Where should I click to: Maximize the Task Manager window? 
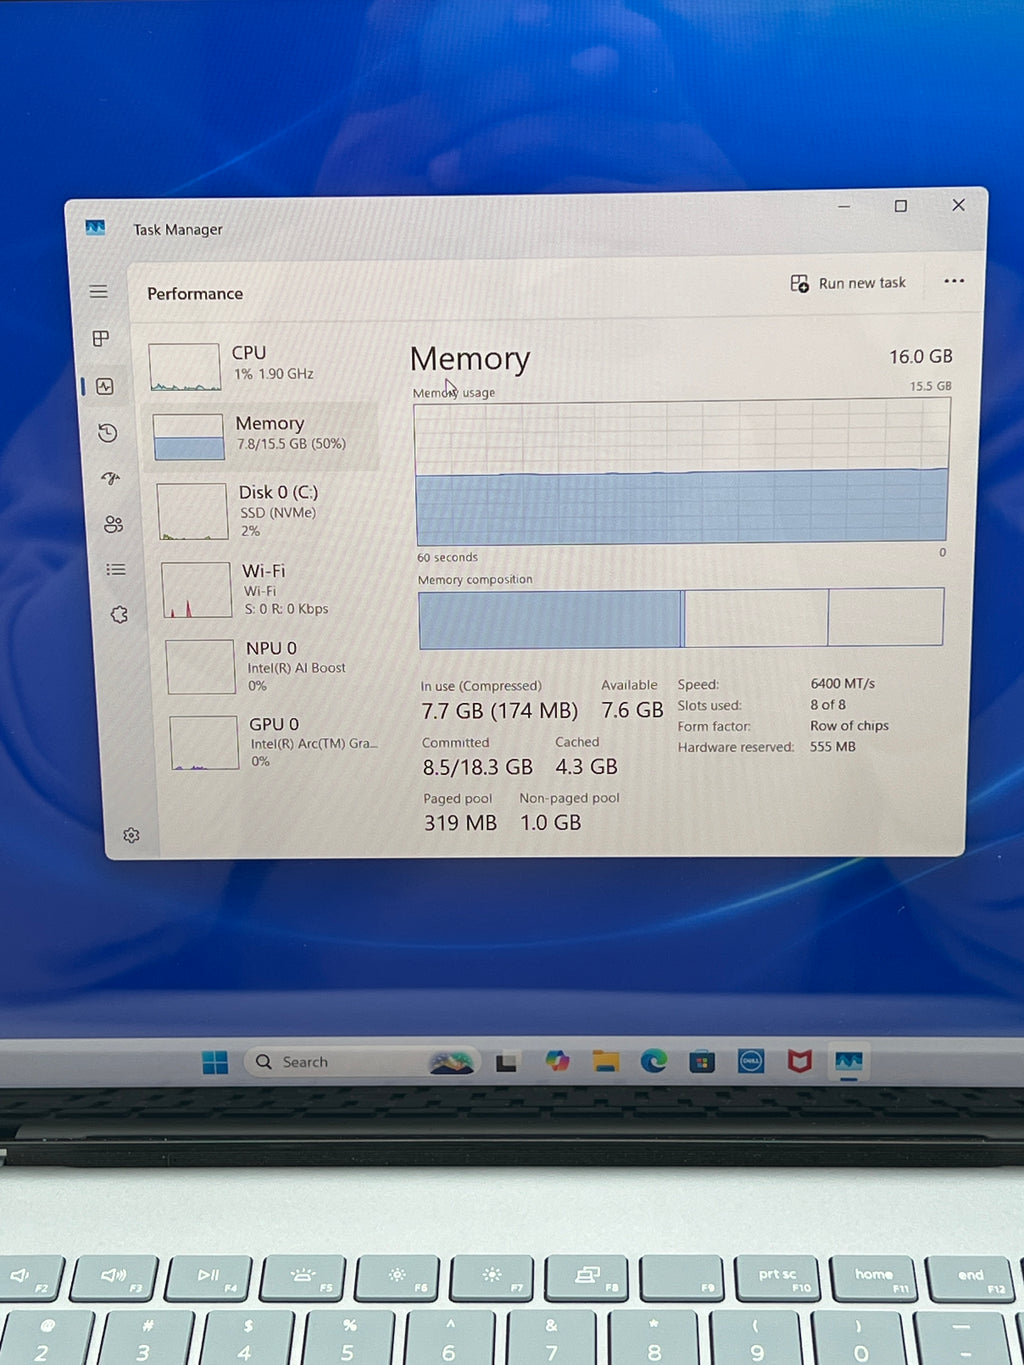[901, 206]
